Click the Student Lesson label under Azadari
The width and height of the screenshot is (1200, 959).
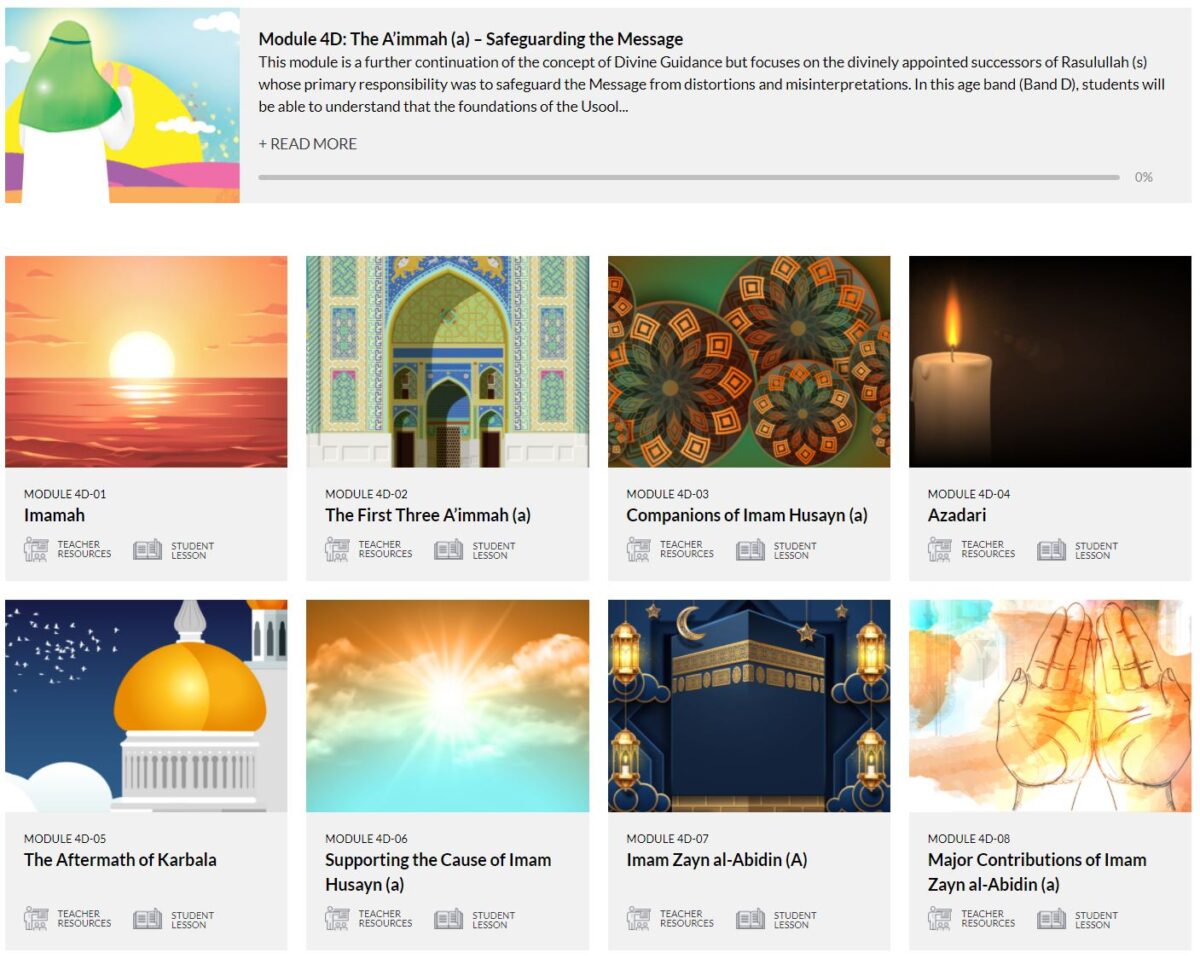point(1096,551)
